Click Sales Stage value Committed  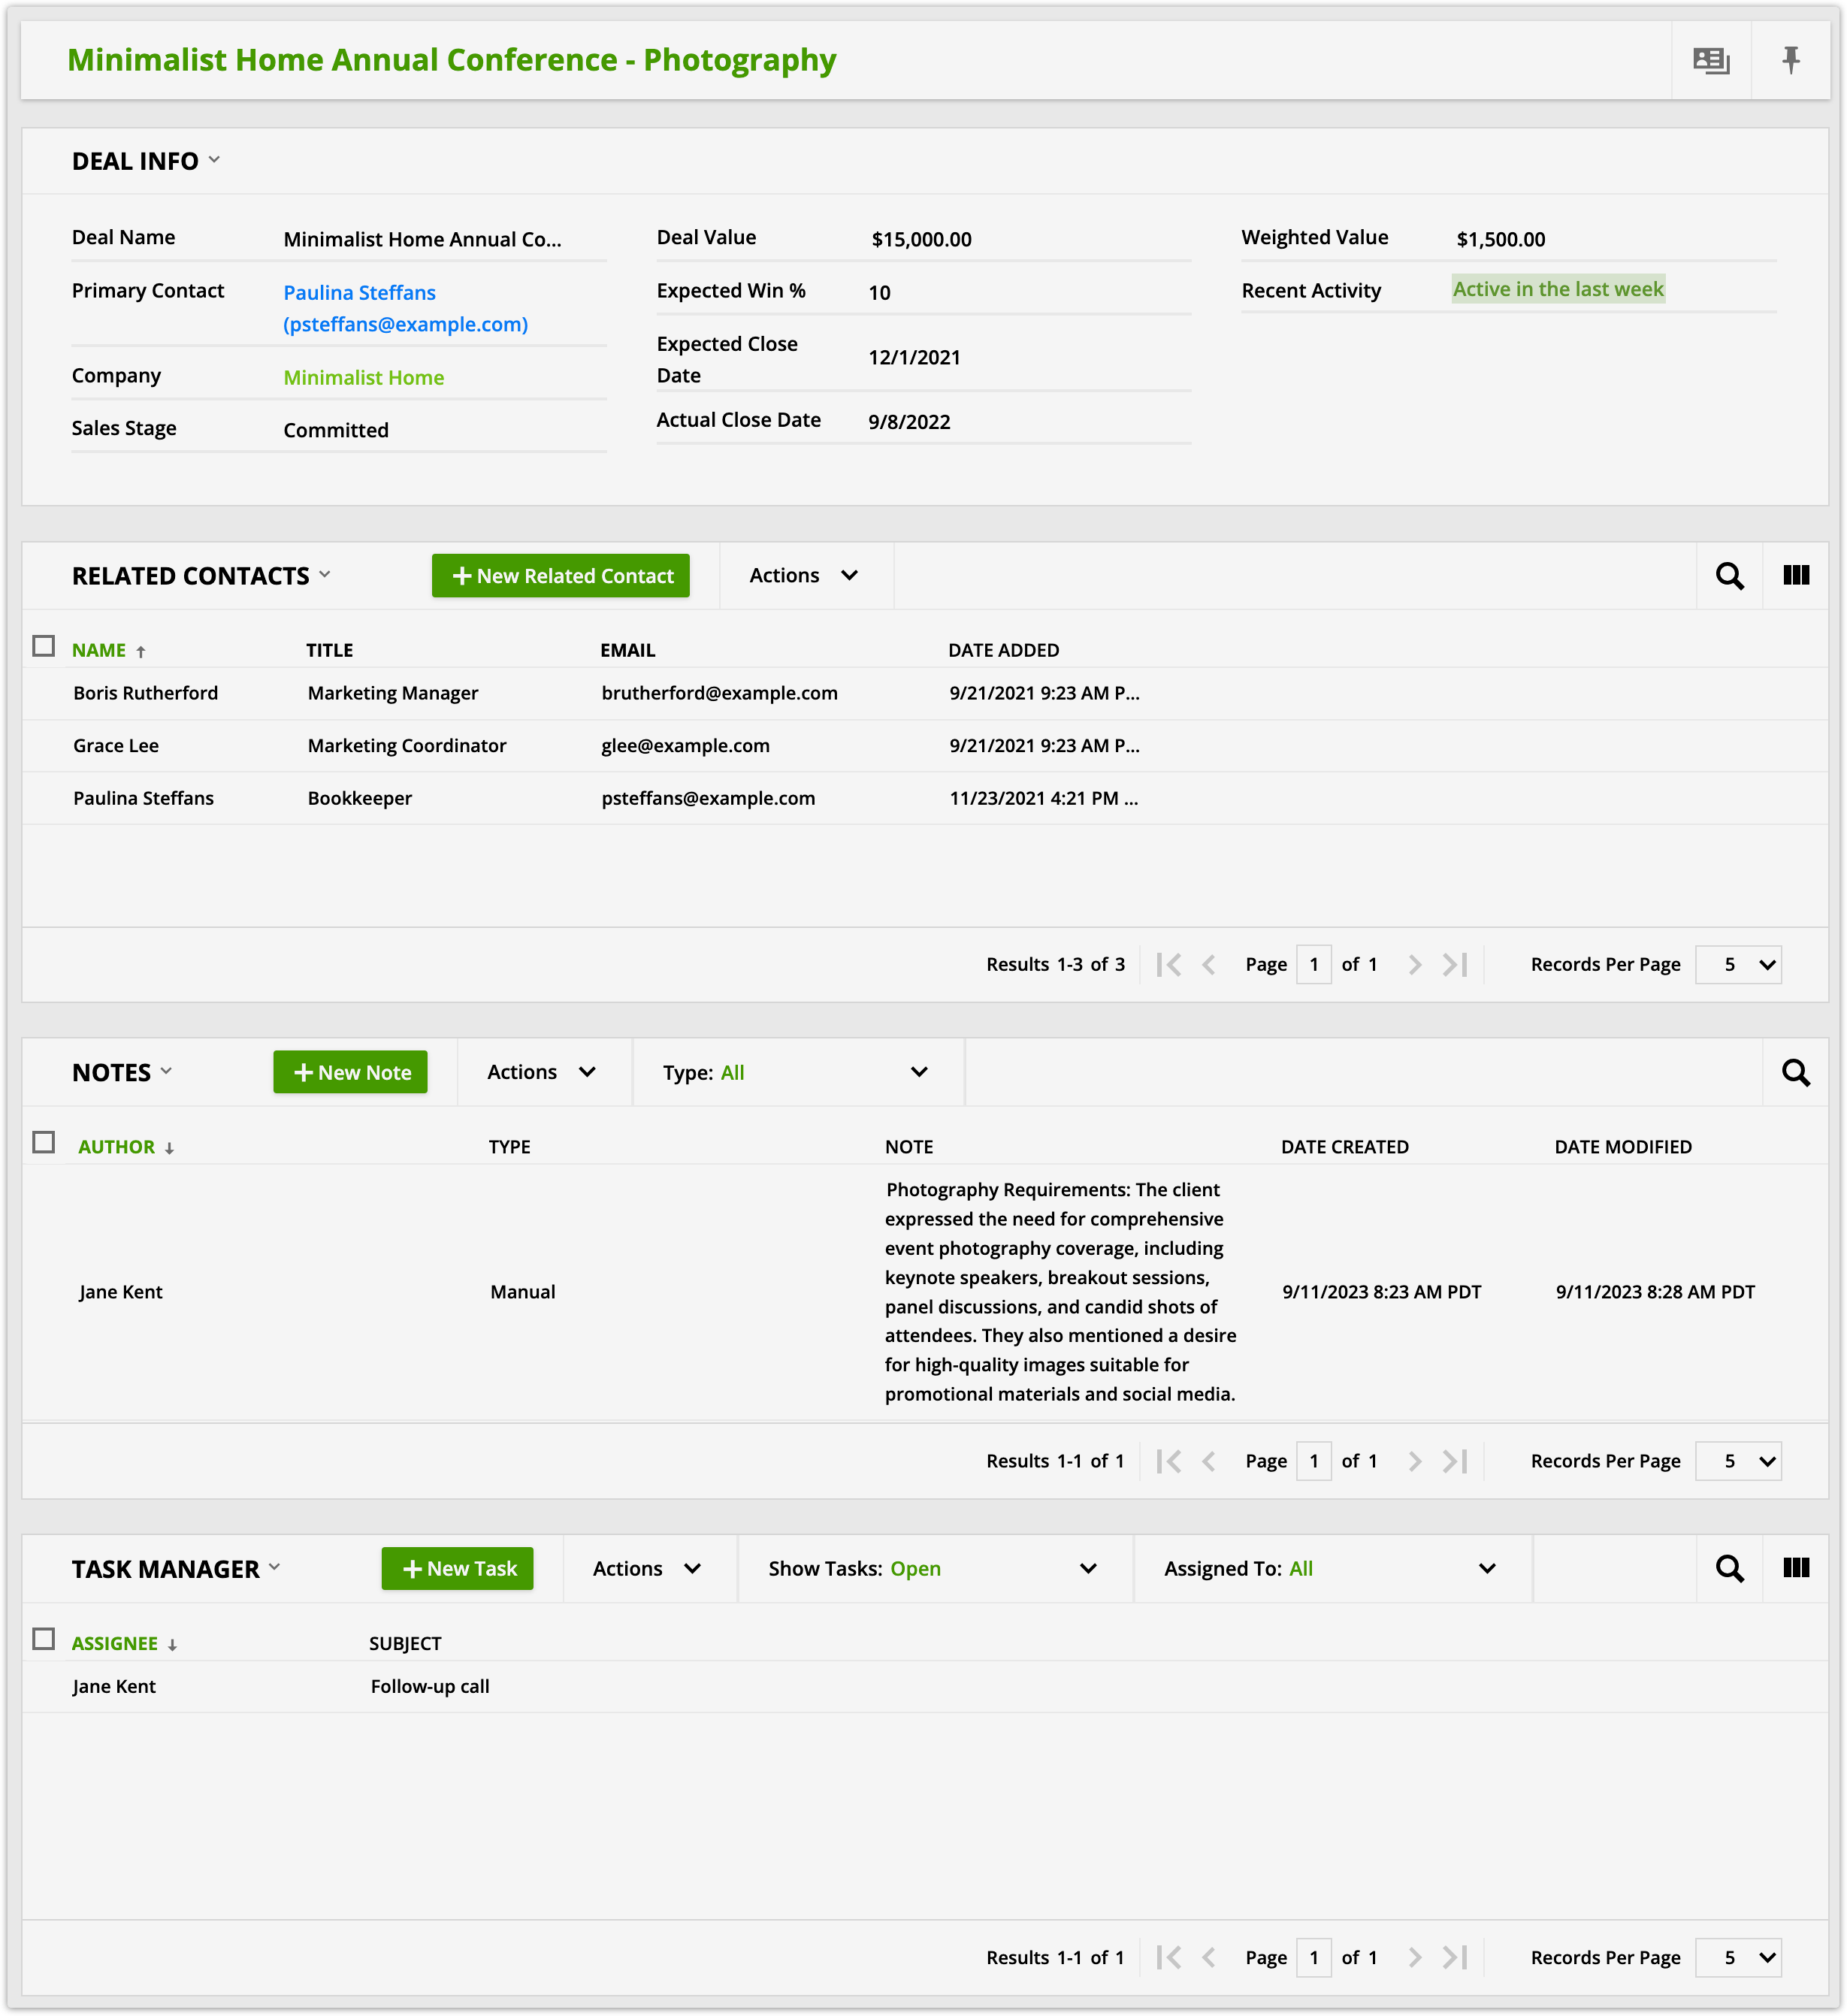click(x=336, y=430)
